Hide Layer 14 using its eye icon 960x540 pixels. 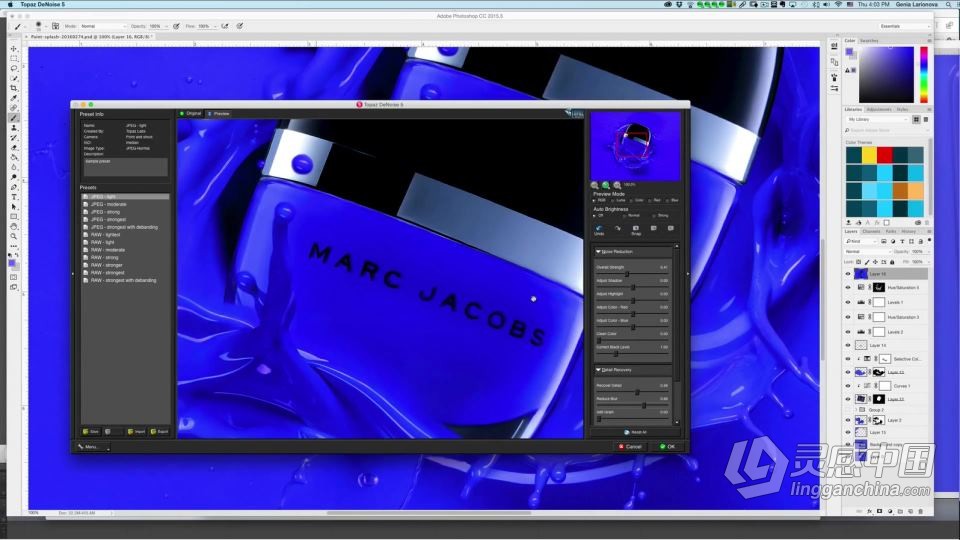pyautogui.click(x=848, y=345)
